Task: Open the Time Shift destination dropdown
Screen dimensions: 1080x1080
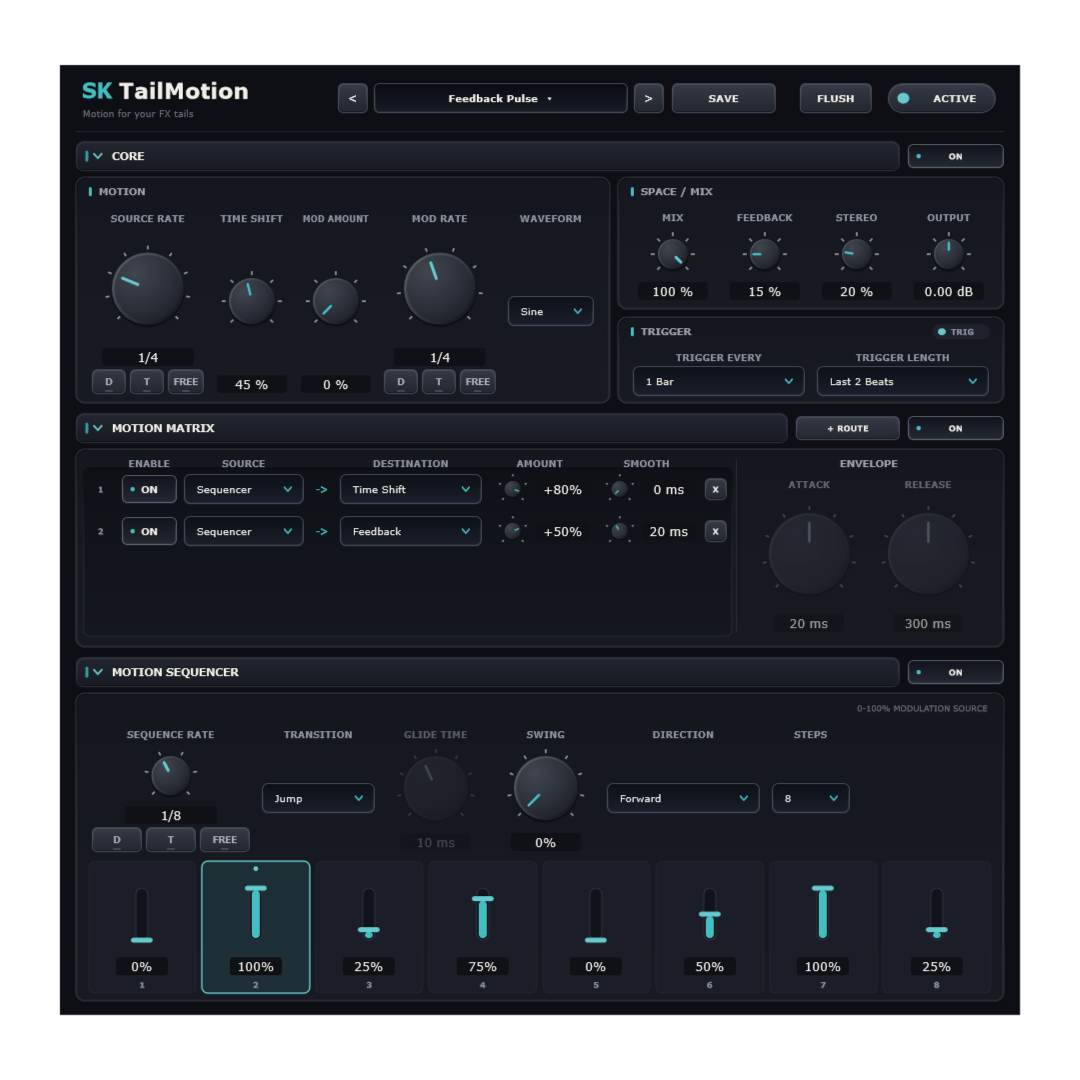Action: coord(411,490)
